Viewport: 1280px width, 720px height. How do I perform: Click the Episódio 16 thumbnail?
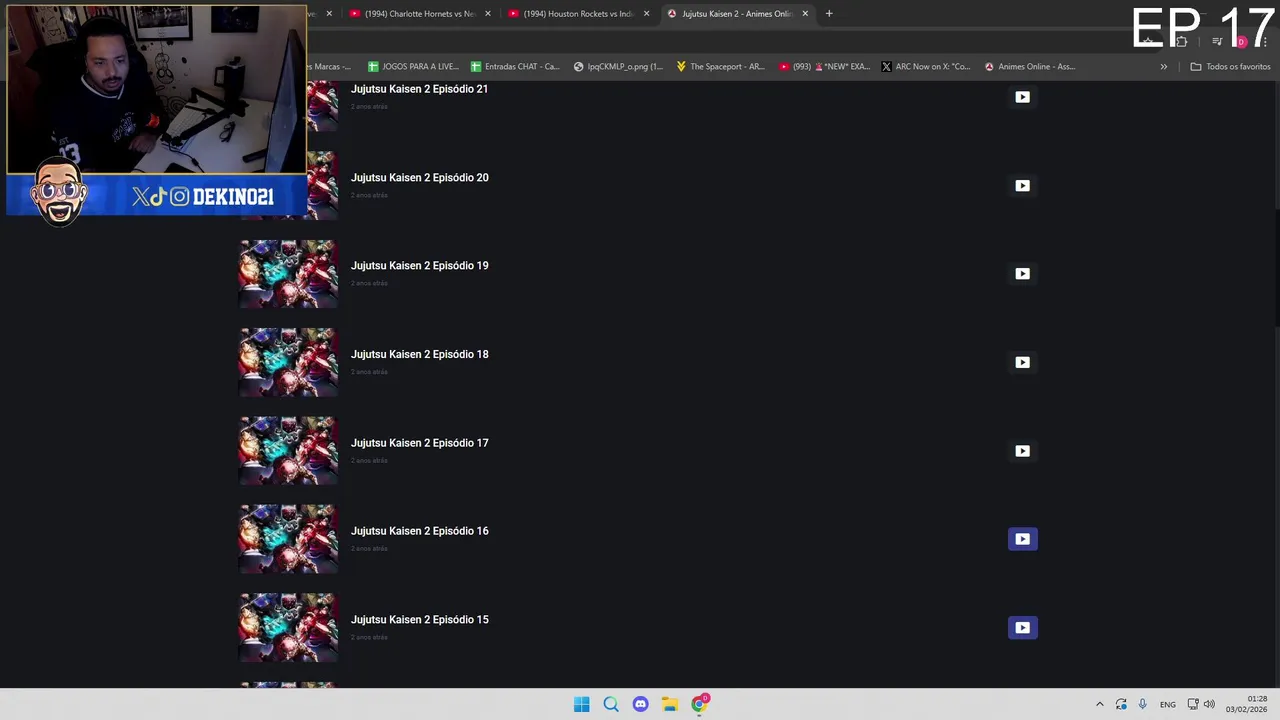pyautogui.click(x=289, y=539)
